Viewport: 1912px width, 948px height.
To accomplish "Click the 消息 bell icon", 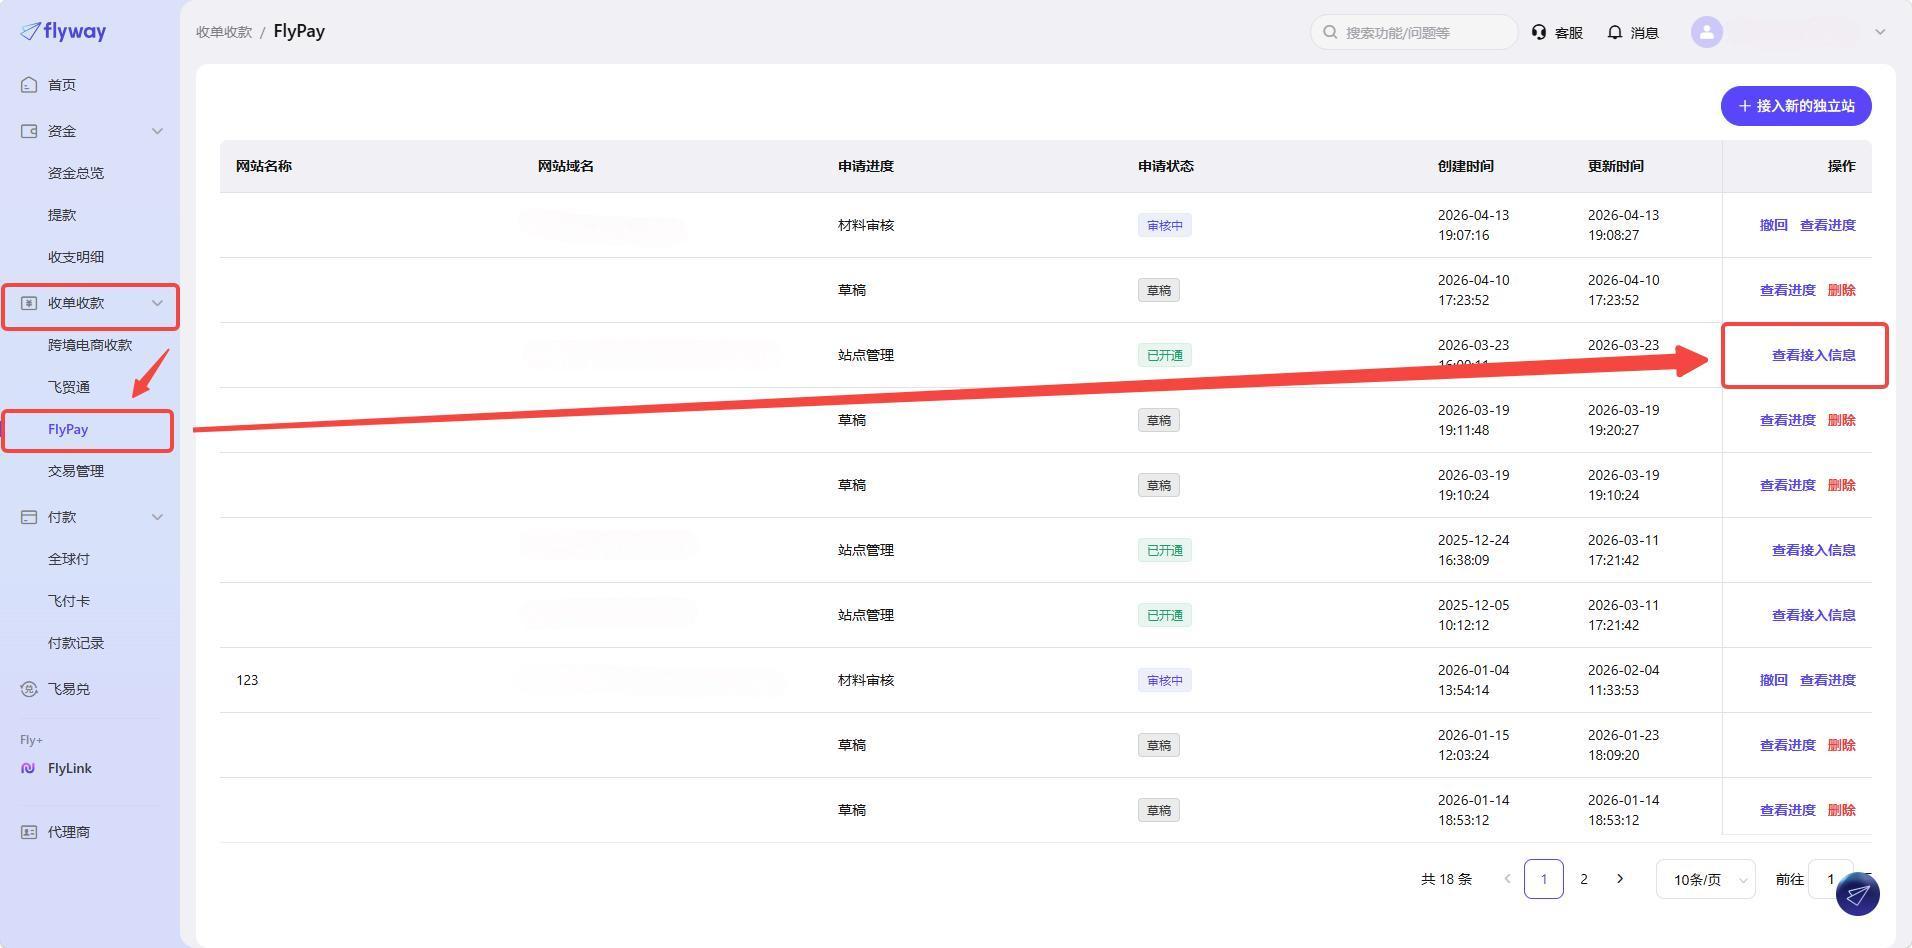I will [1615, 32].
